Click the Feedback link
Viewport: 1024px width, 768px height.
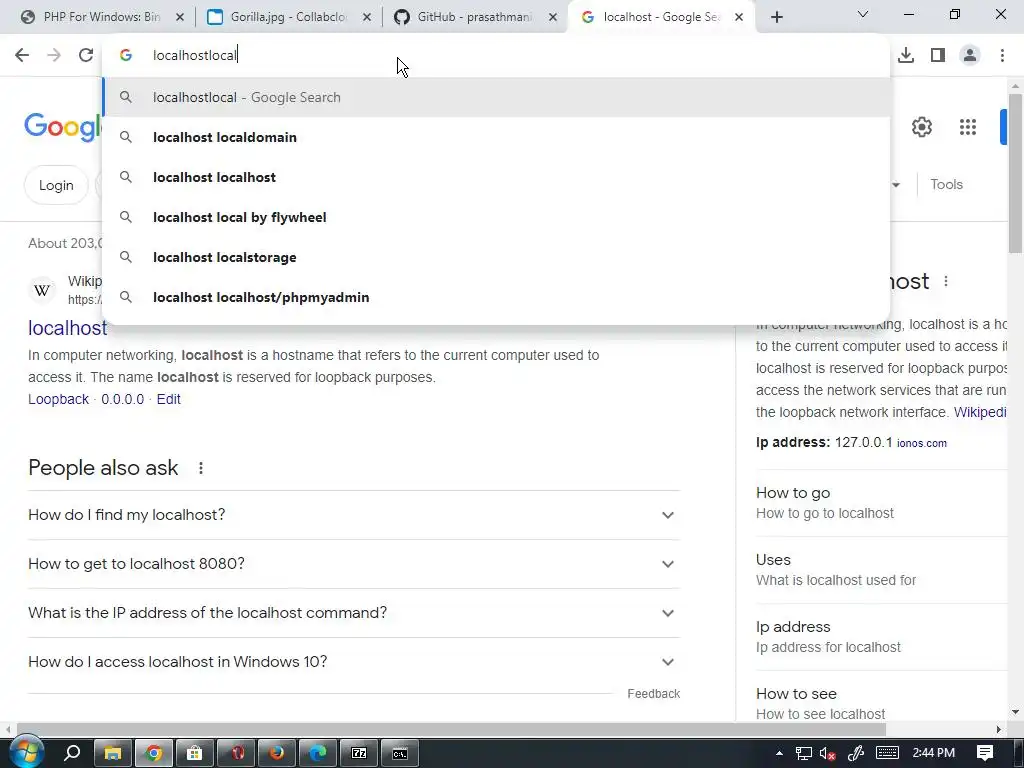[x=654, y=694]
